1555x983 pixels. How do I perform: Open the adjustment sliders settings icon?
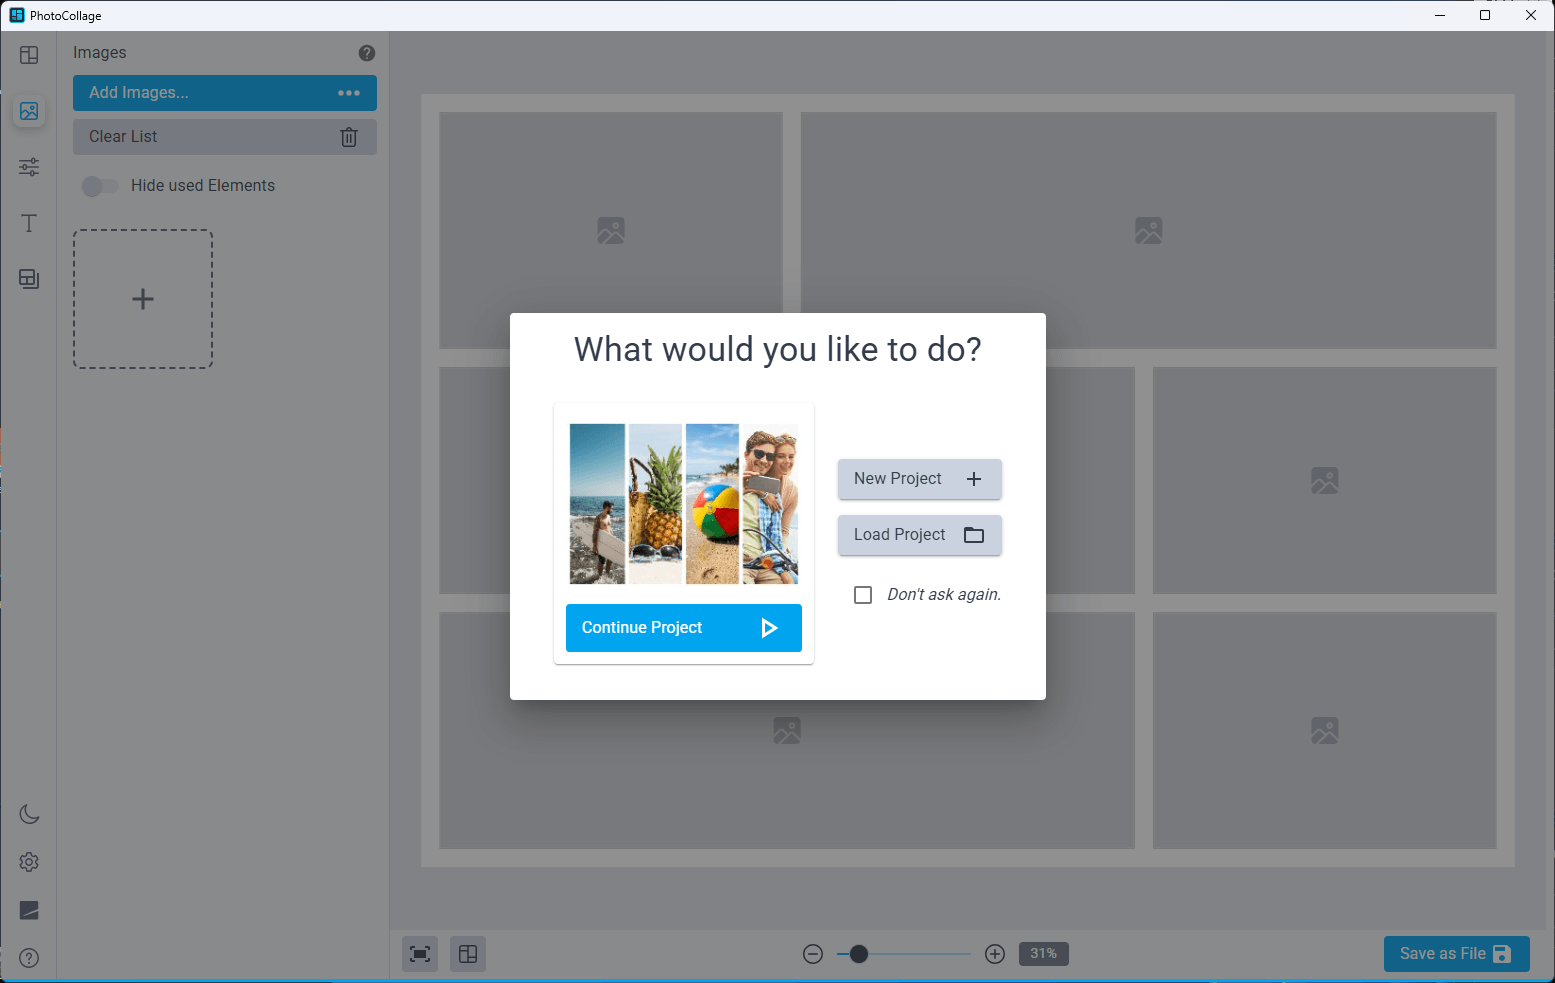tap(29, 167)
